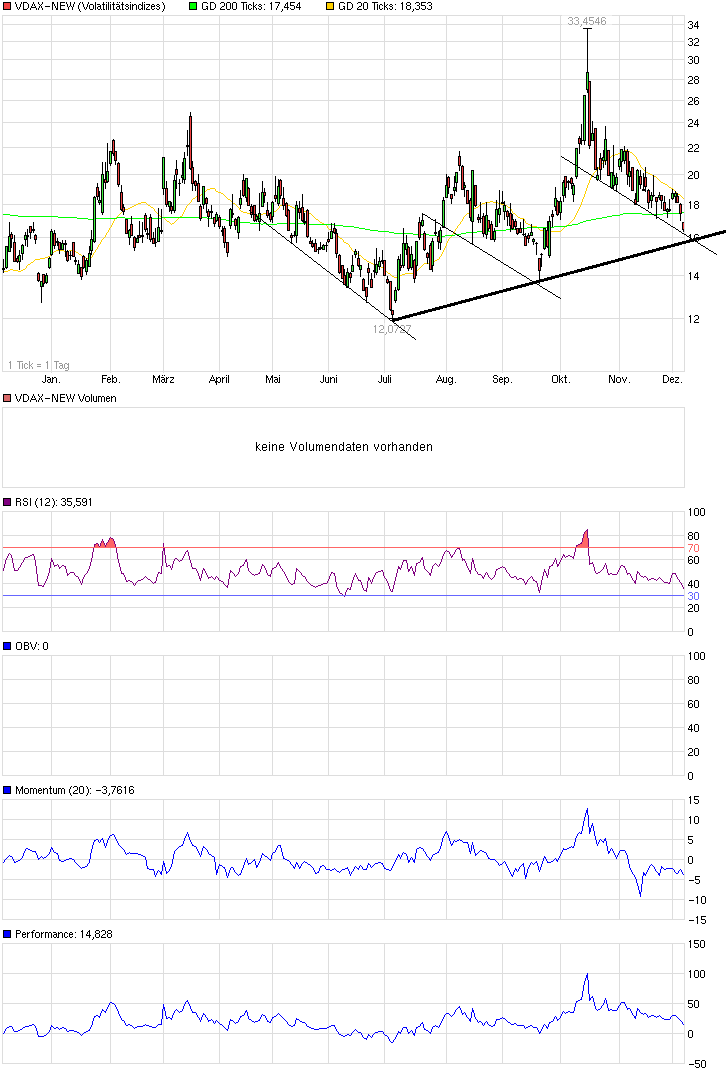Click the red overbought RSI area in October

(x=583, y=539)
